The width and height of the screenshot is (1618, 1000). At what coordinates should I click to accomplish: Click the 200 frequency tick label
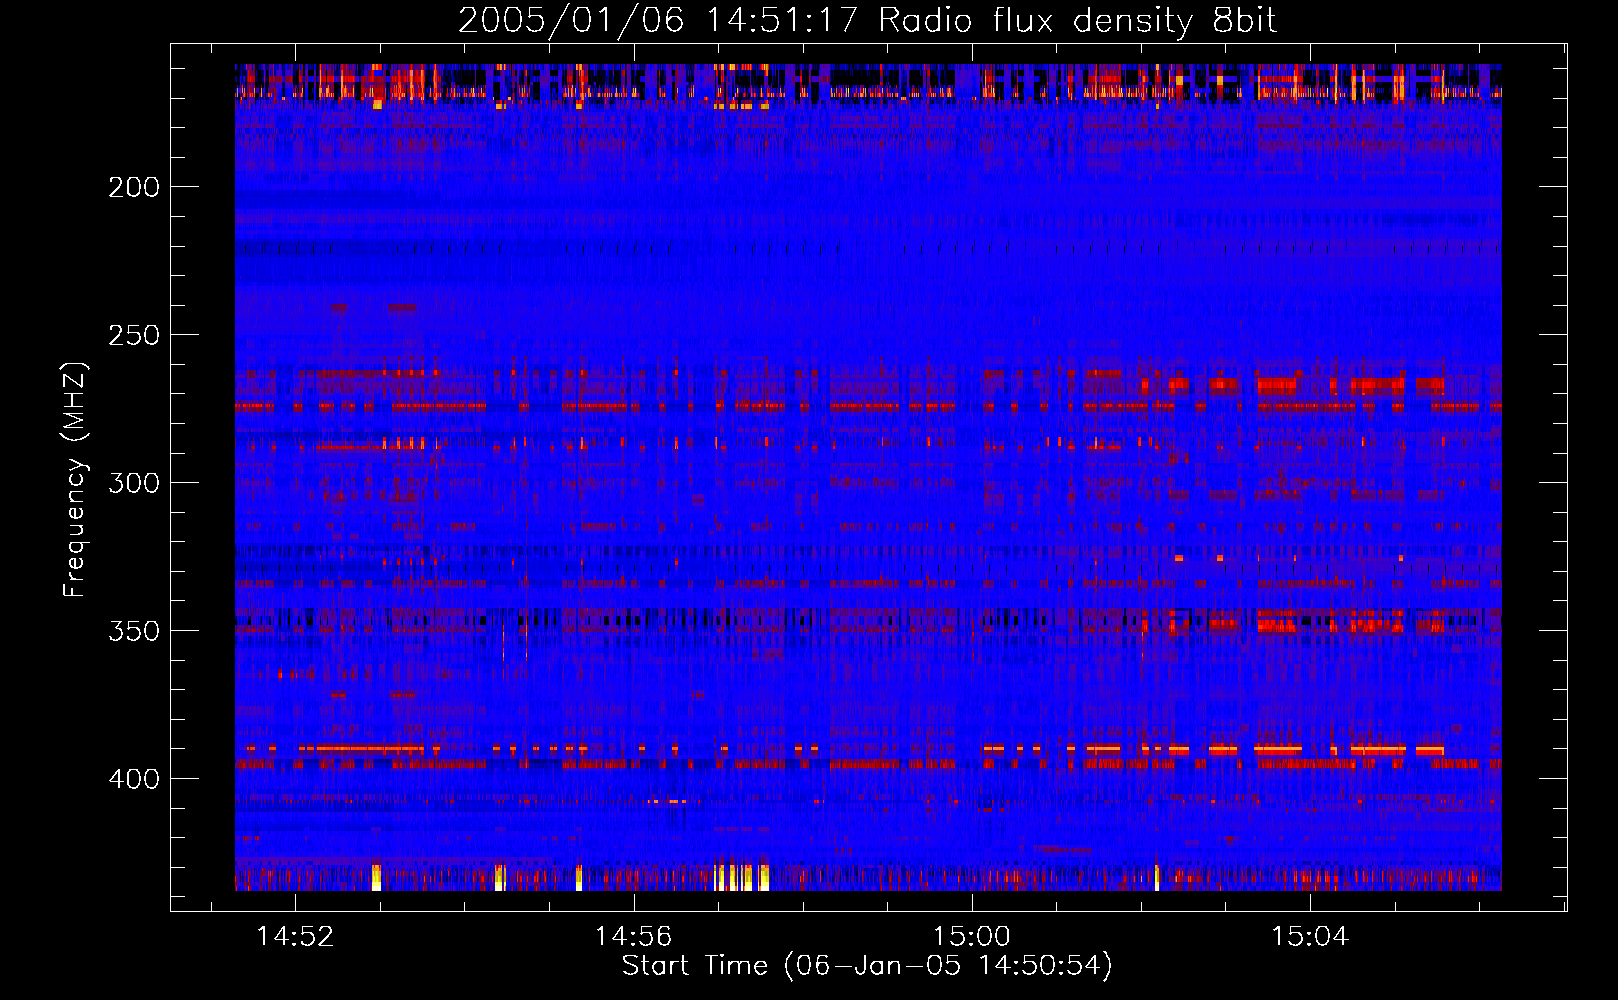[x=134, y=187]
